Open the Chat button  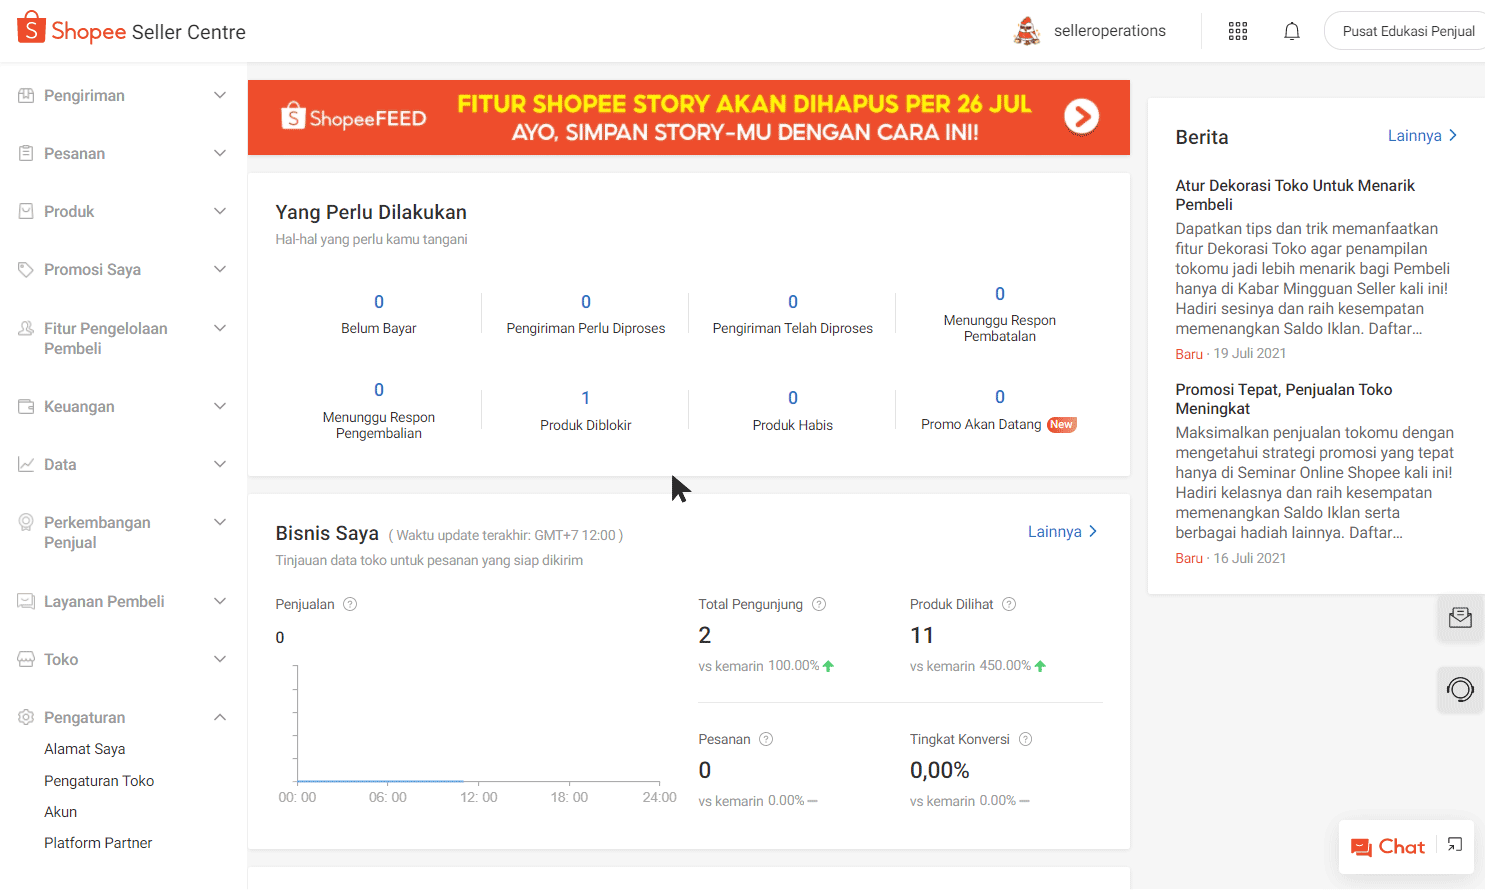click(x=1388, y=847)
